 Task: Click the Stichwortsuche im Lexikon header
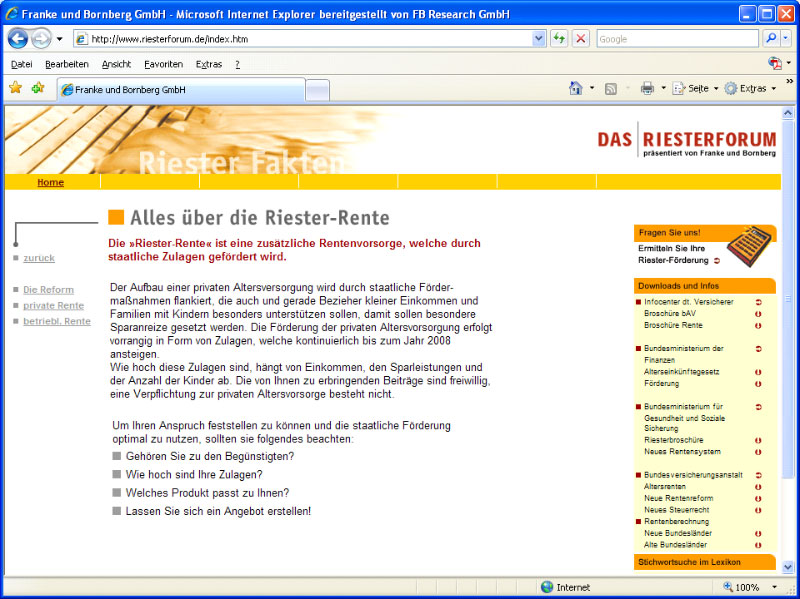point(705,562)
